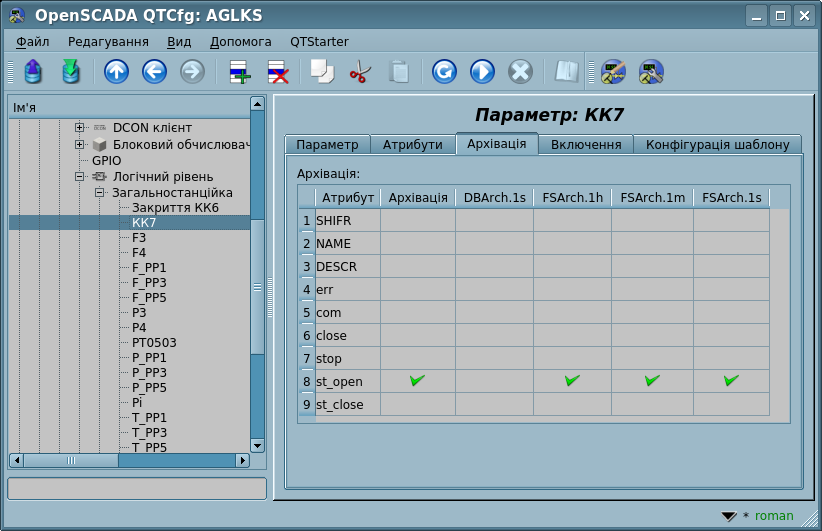
Task: Switch to the Атрибути tab
Action: click(x=412, y=144)
